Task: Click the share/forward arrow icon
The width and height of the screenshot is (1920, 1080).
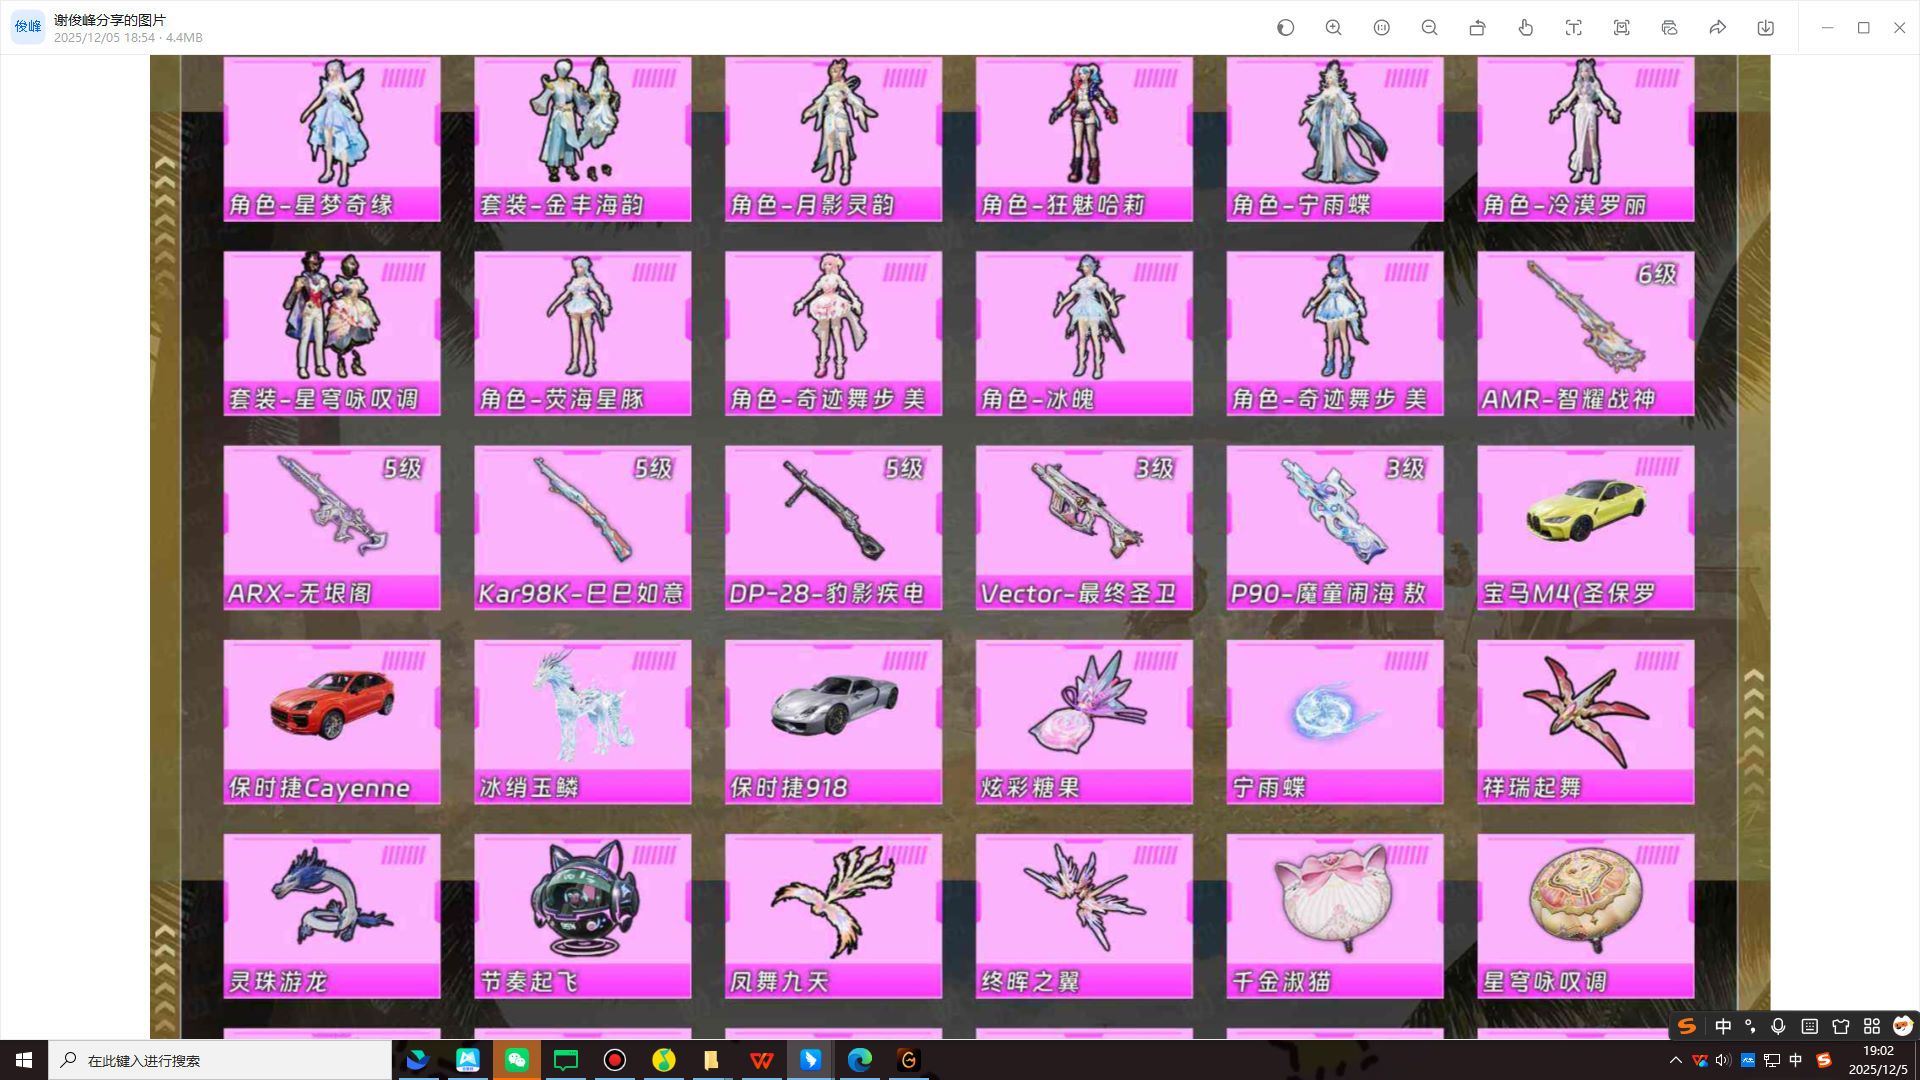Action: point(1717,28)
